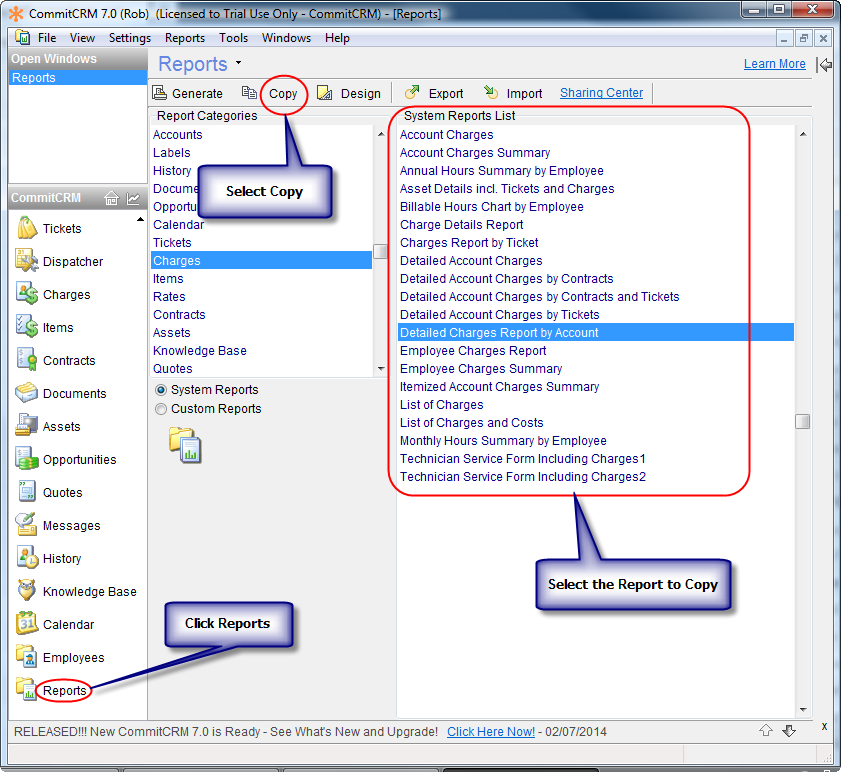Open the Charges module icon
Image resolution: width=841 pixels, height=772 pixels.
[x=26, y=294]
